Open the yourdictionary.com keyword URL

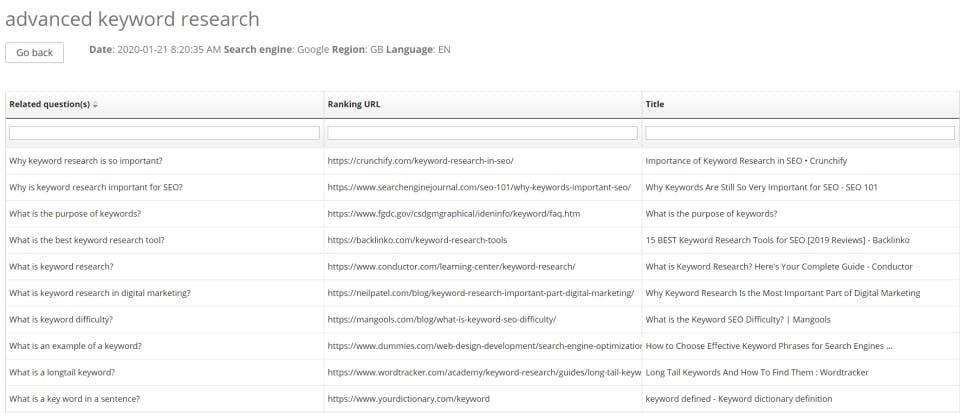[x=408, y=399]
